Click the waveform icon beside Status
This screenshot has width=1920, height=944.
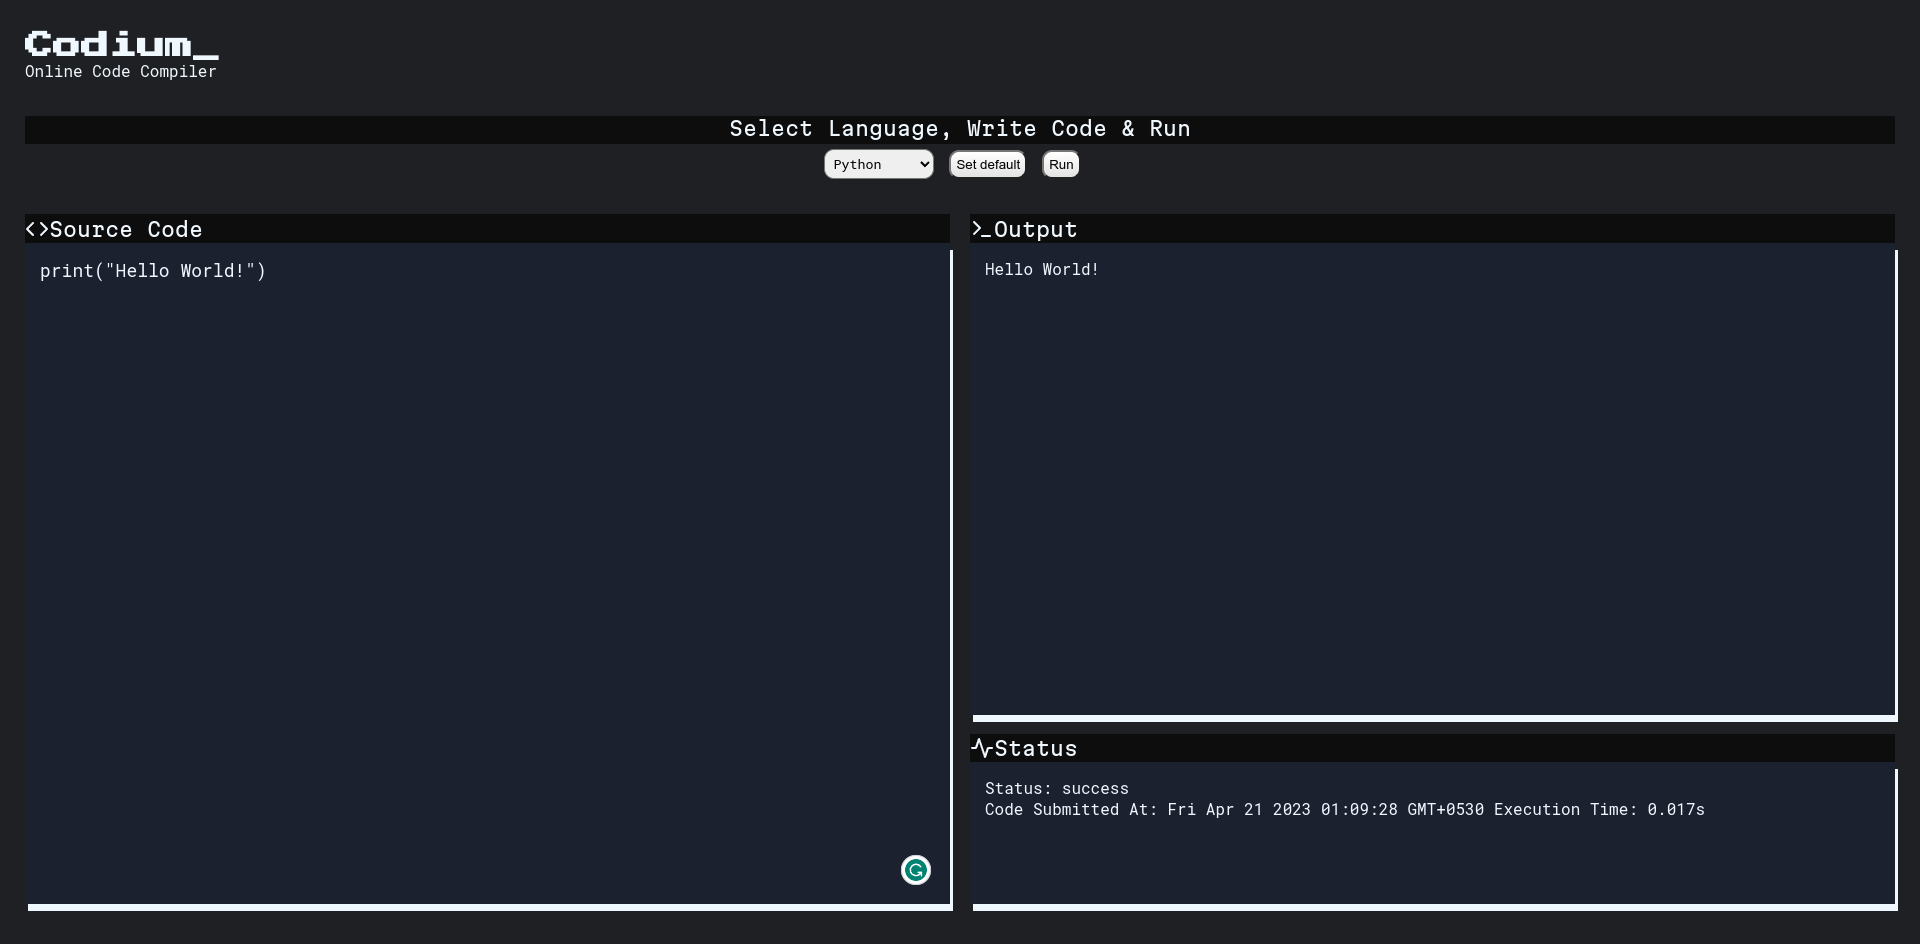982,748
